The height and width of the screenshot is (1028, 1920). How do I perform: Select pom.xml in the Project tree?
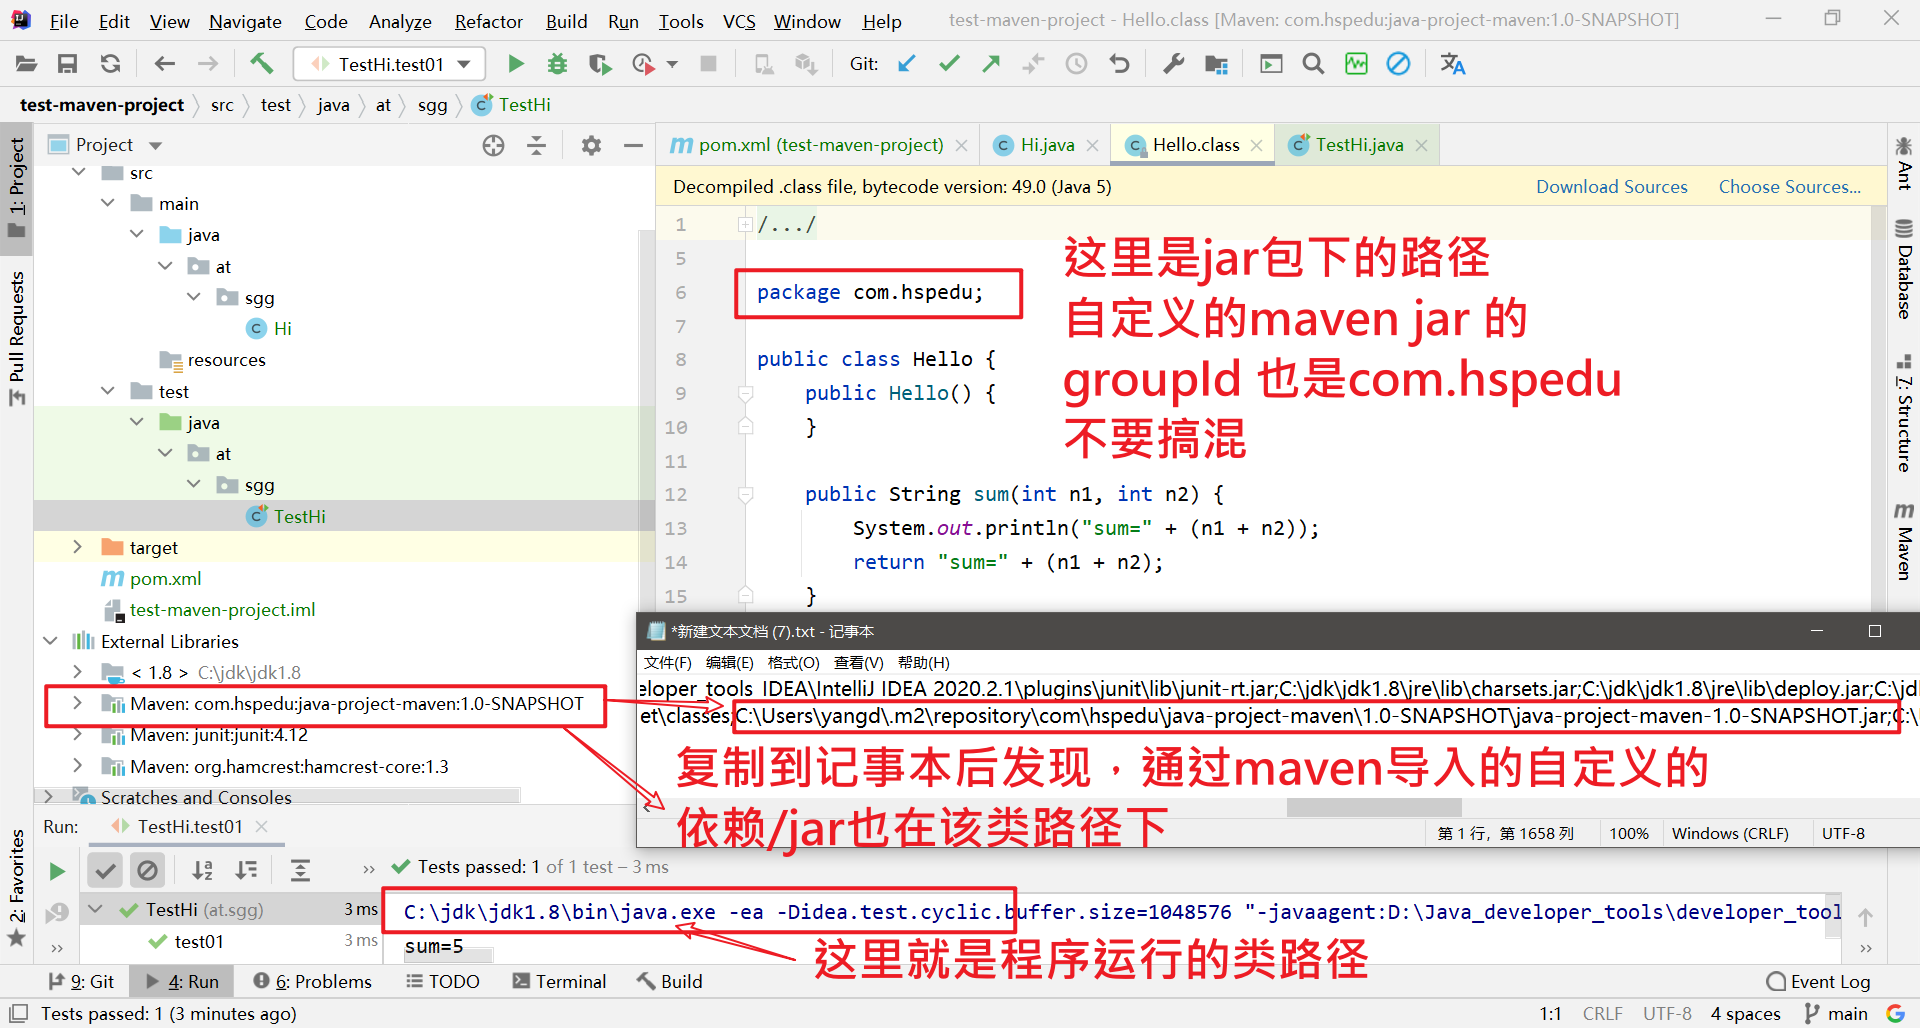point(165,578)
